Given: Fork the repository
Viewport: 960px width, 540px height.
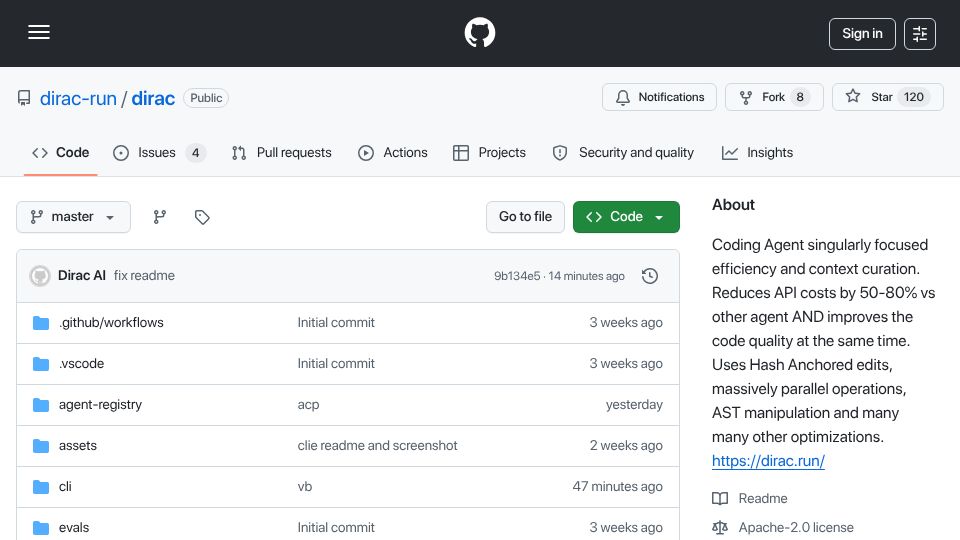Looking at the screenshot, I should (774, 97).
